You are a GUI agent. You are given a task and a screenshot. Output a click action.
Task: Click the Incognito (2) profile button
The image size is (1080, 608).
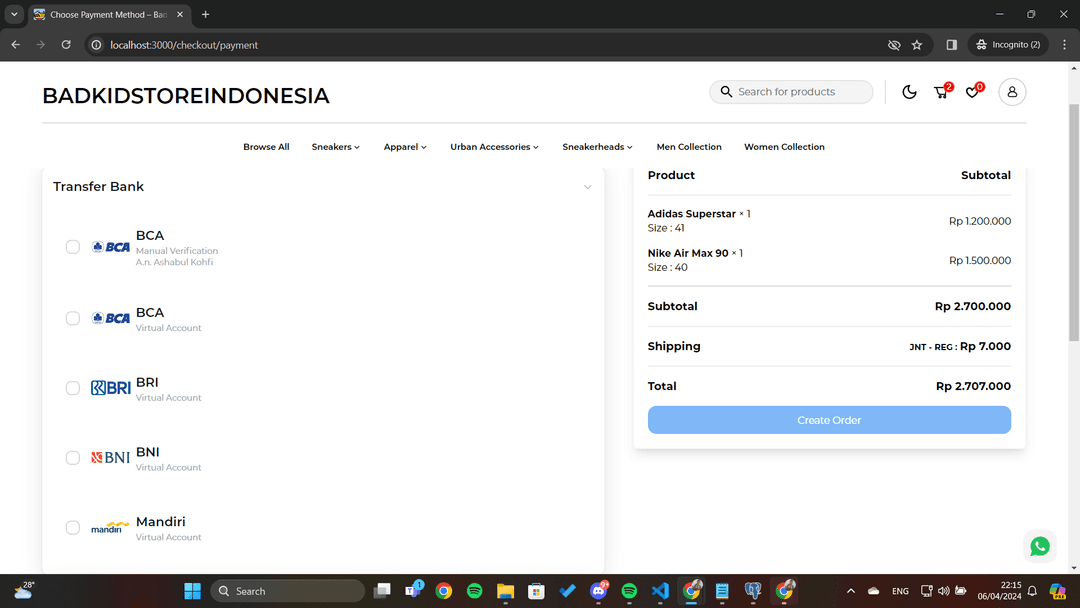pos(1008,45)
